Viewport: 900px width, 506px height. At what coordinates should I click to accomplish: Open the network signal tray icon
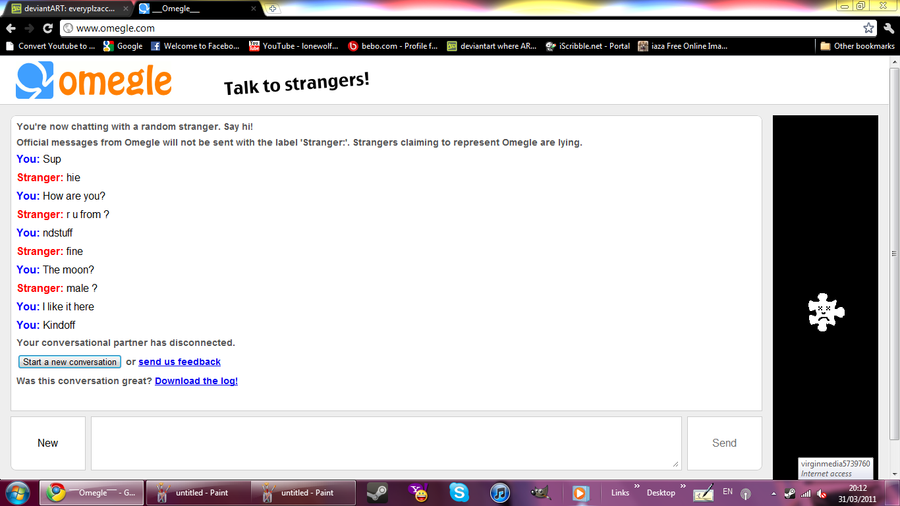(x=806, y=493)
